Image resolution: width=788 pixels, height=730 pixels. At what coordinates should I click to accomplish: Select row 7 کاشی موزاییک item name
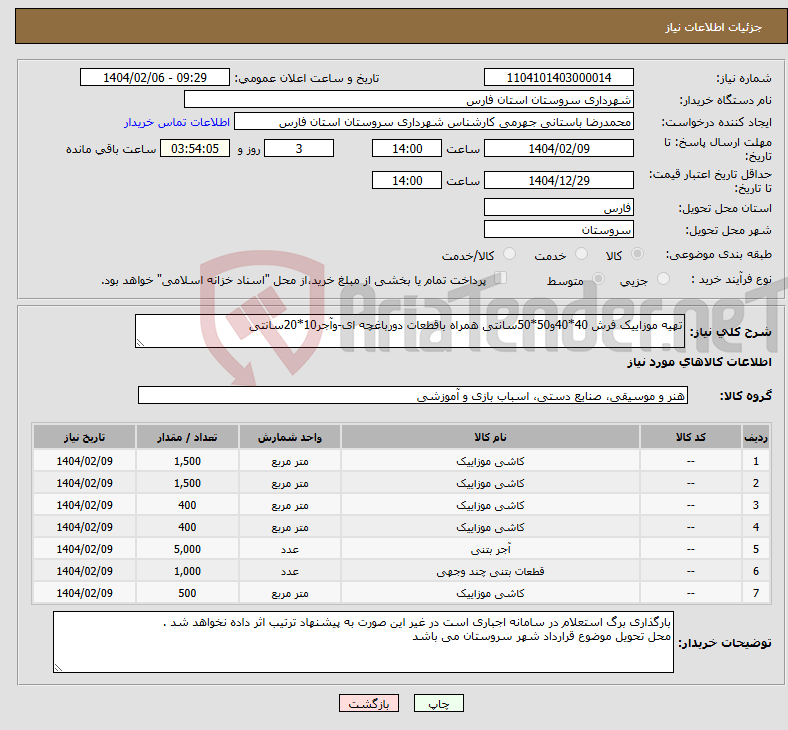coord(490,593)
